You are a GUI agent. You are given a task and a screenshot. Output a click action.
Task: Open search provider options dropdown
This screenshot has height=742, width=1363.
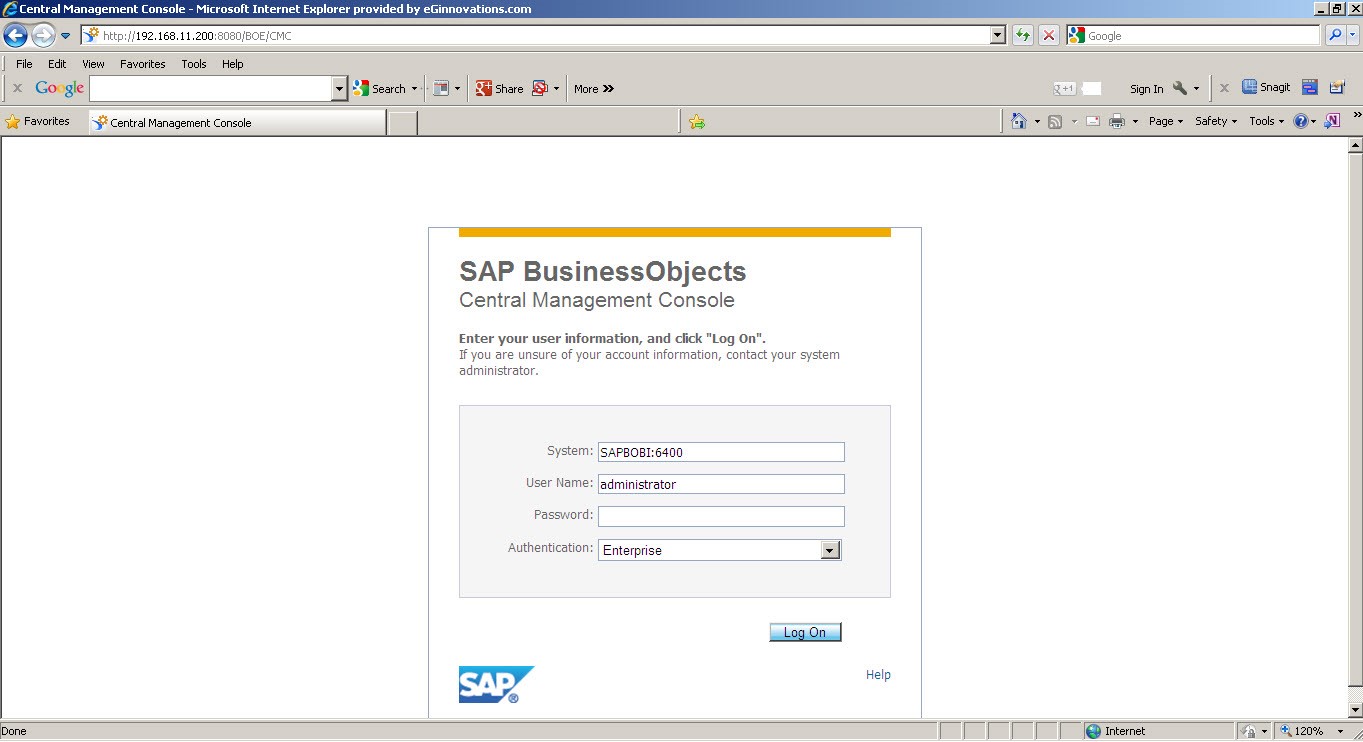pos(1353,35)
